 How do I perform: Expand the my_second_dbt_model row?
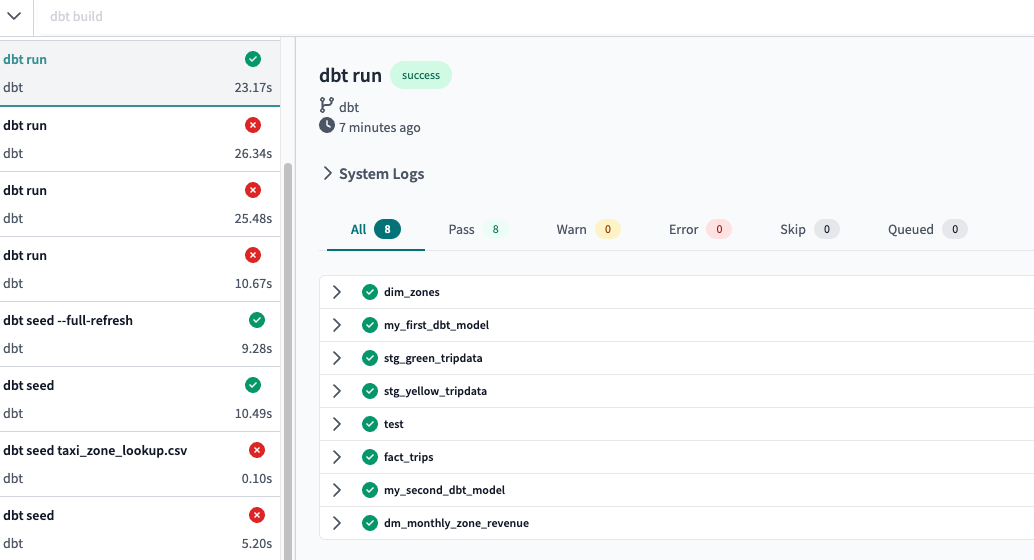point(336,490)
